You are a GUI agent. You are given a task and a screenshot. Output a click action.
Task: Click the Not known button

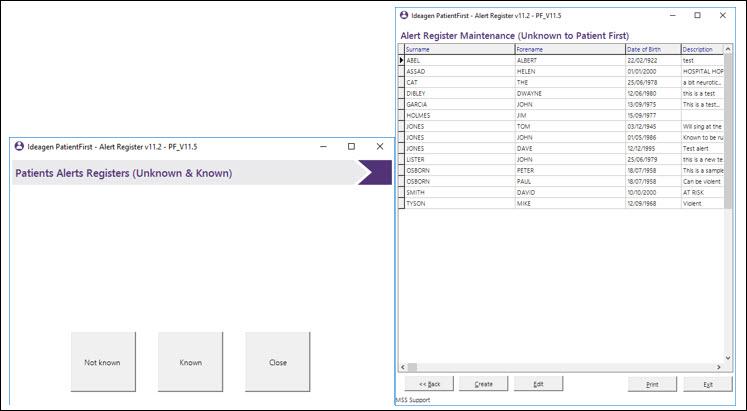[103, 362]
